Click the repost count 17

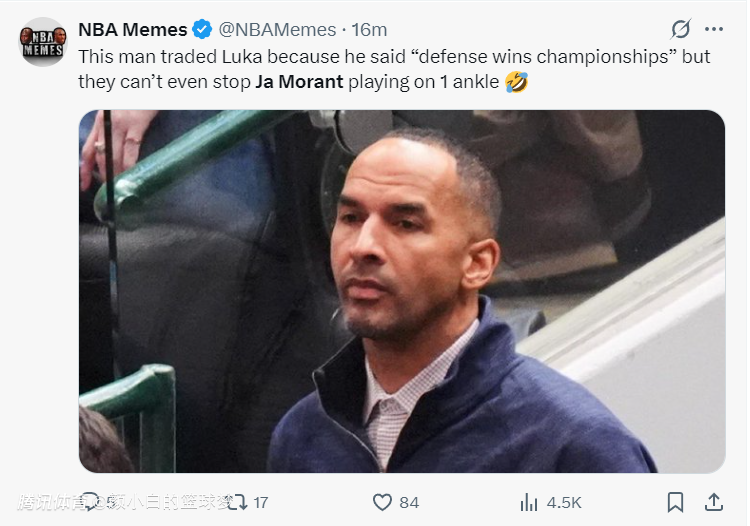(x=260, y=502)
